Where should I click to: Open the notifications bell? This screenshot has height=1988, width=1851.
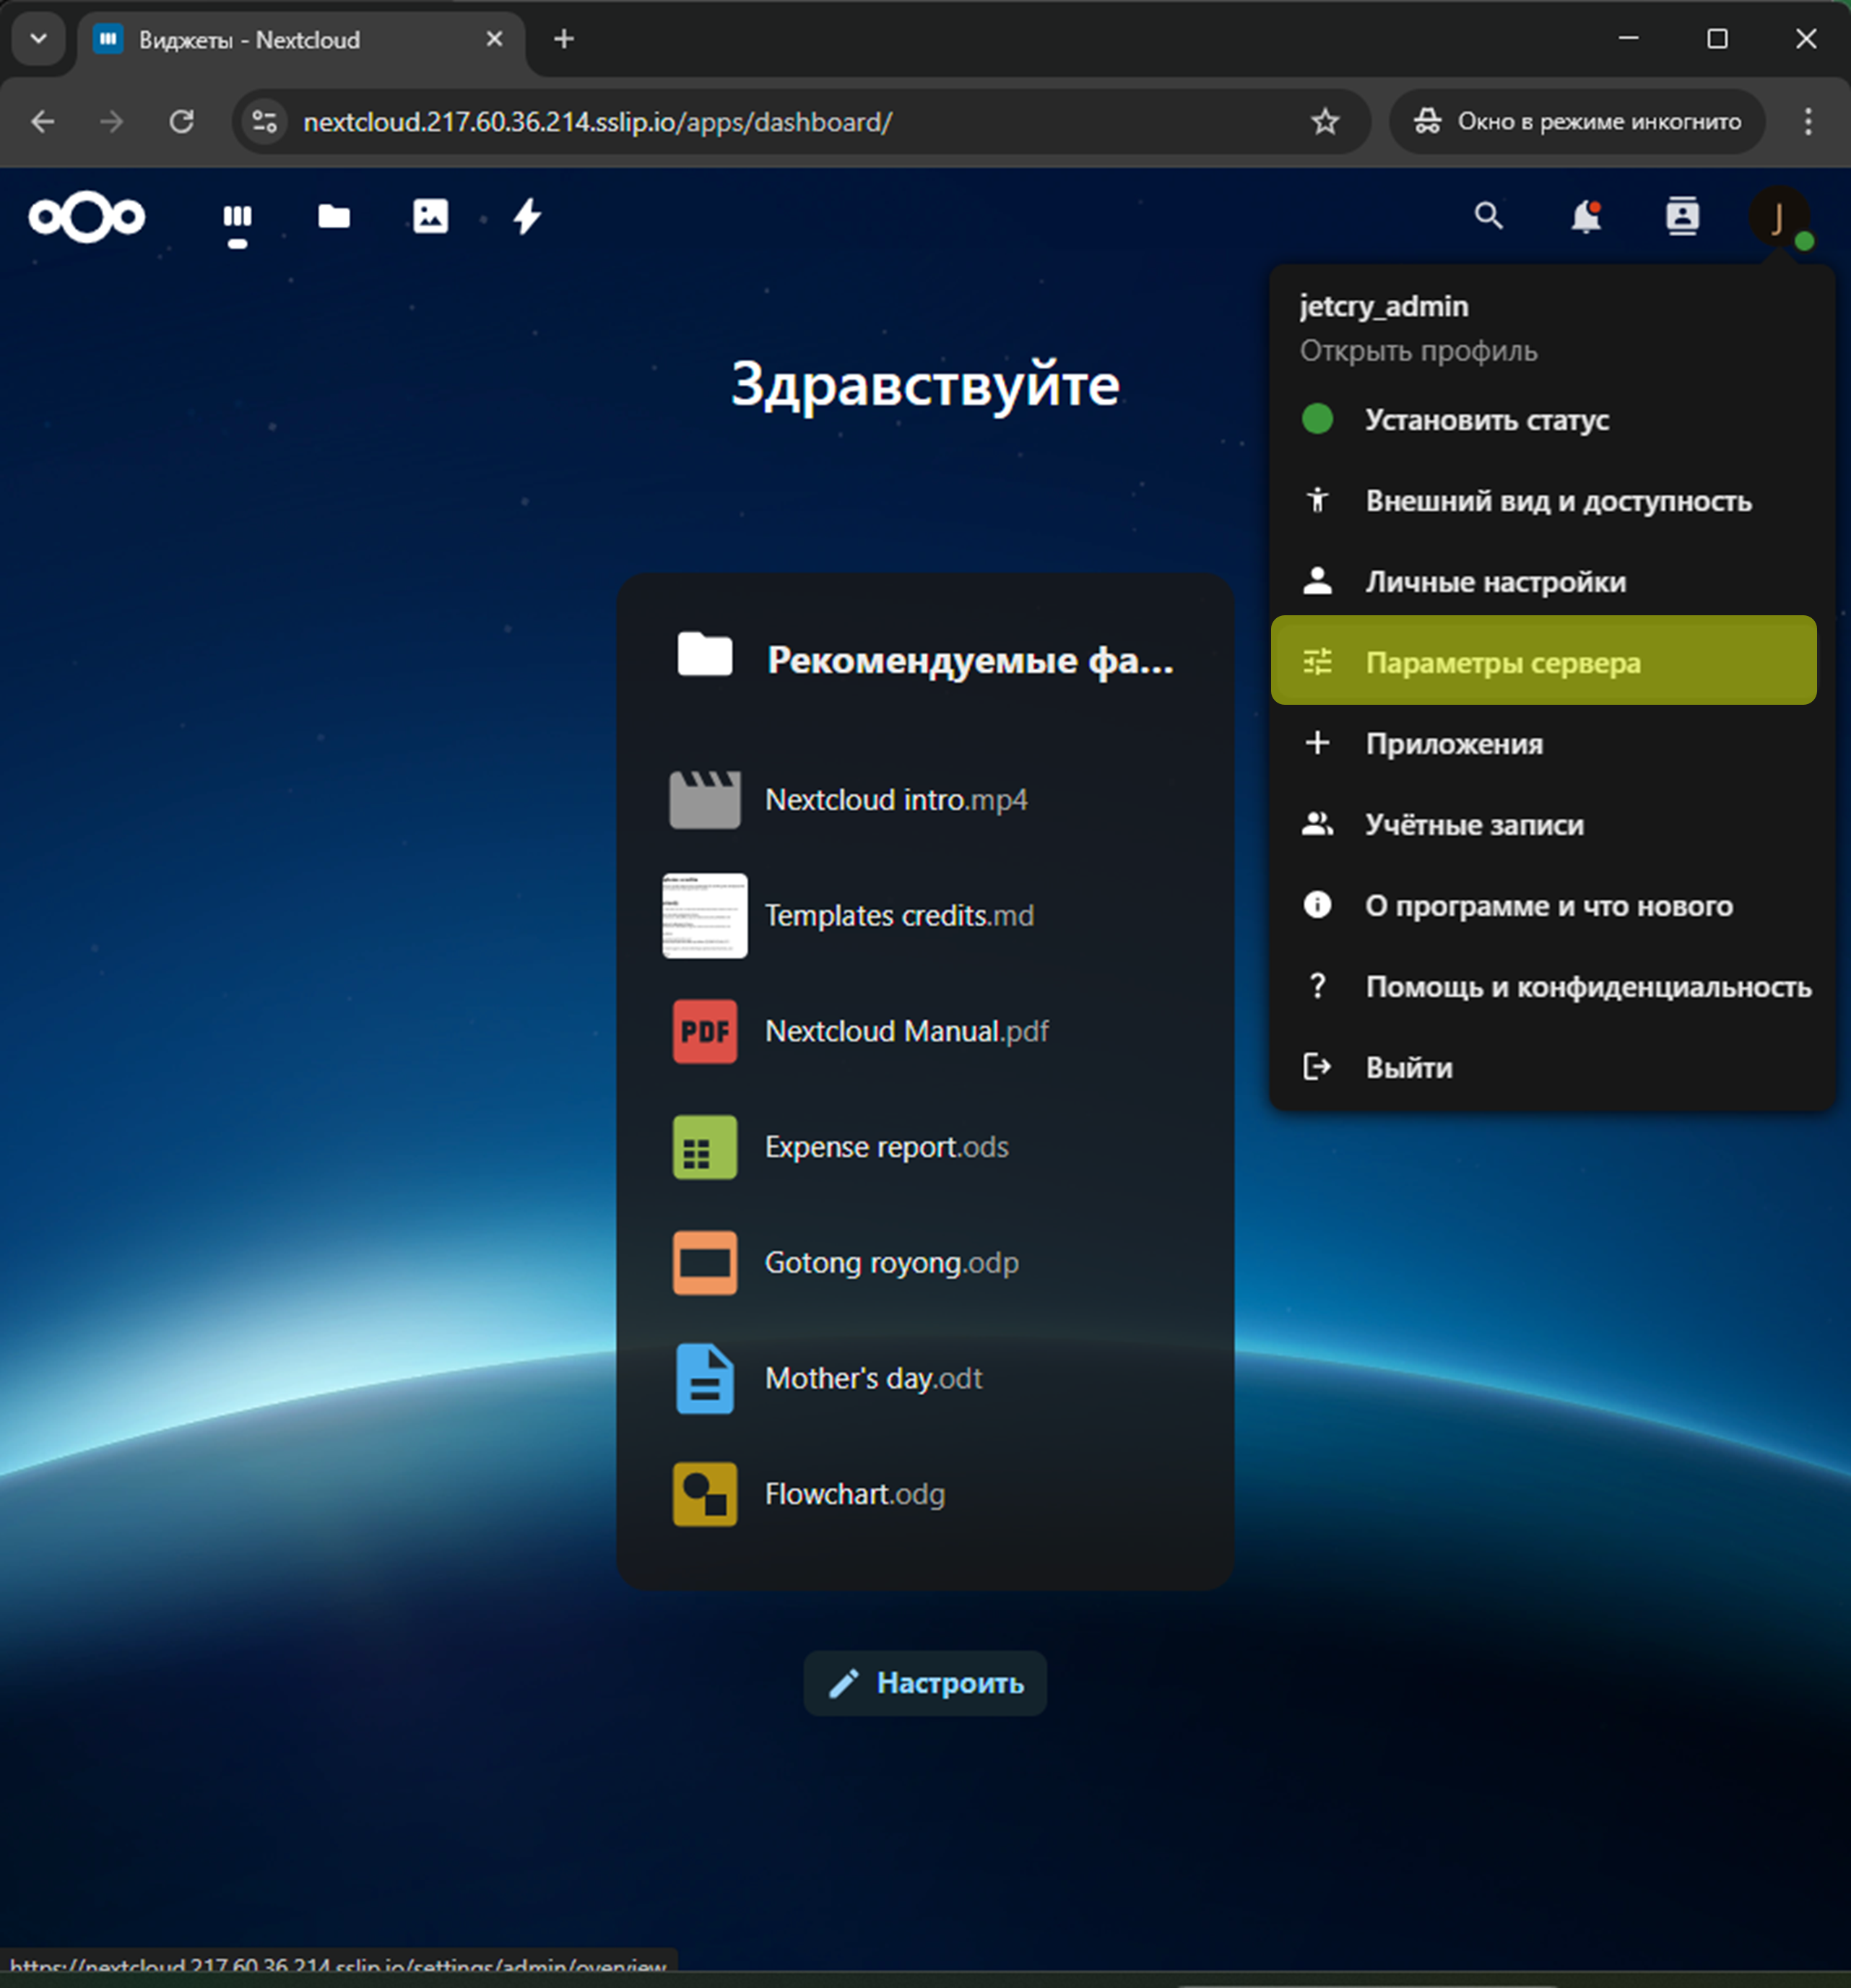click(x=1585, y=216)
